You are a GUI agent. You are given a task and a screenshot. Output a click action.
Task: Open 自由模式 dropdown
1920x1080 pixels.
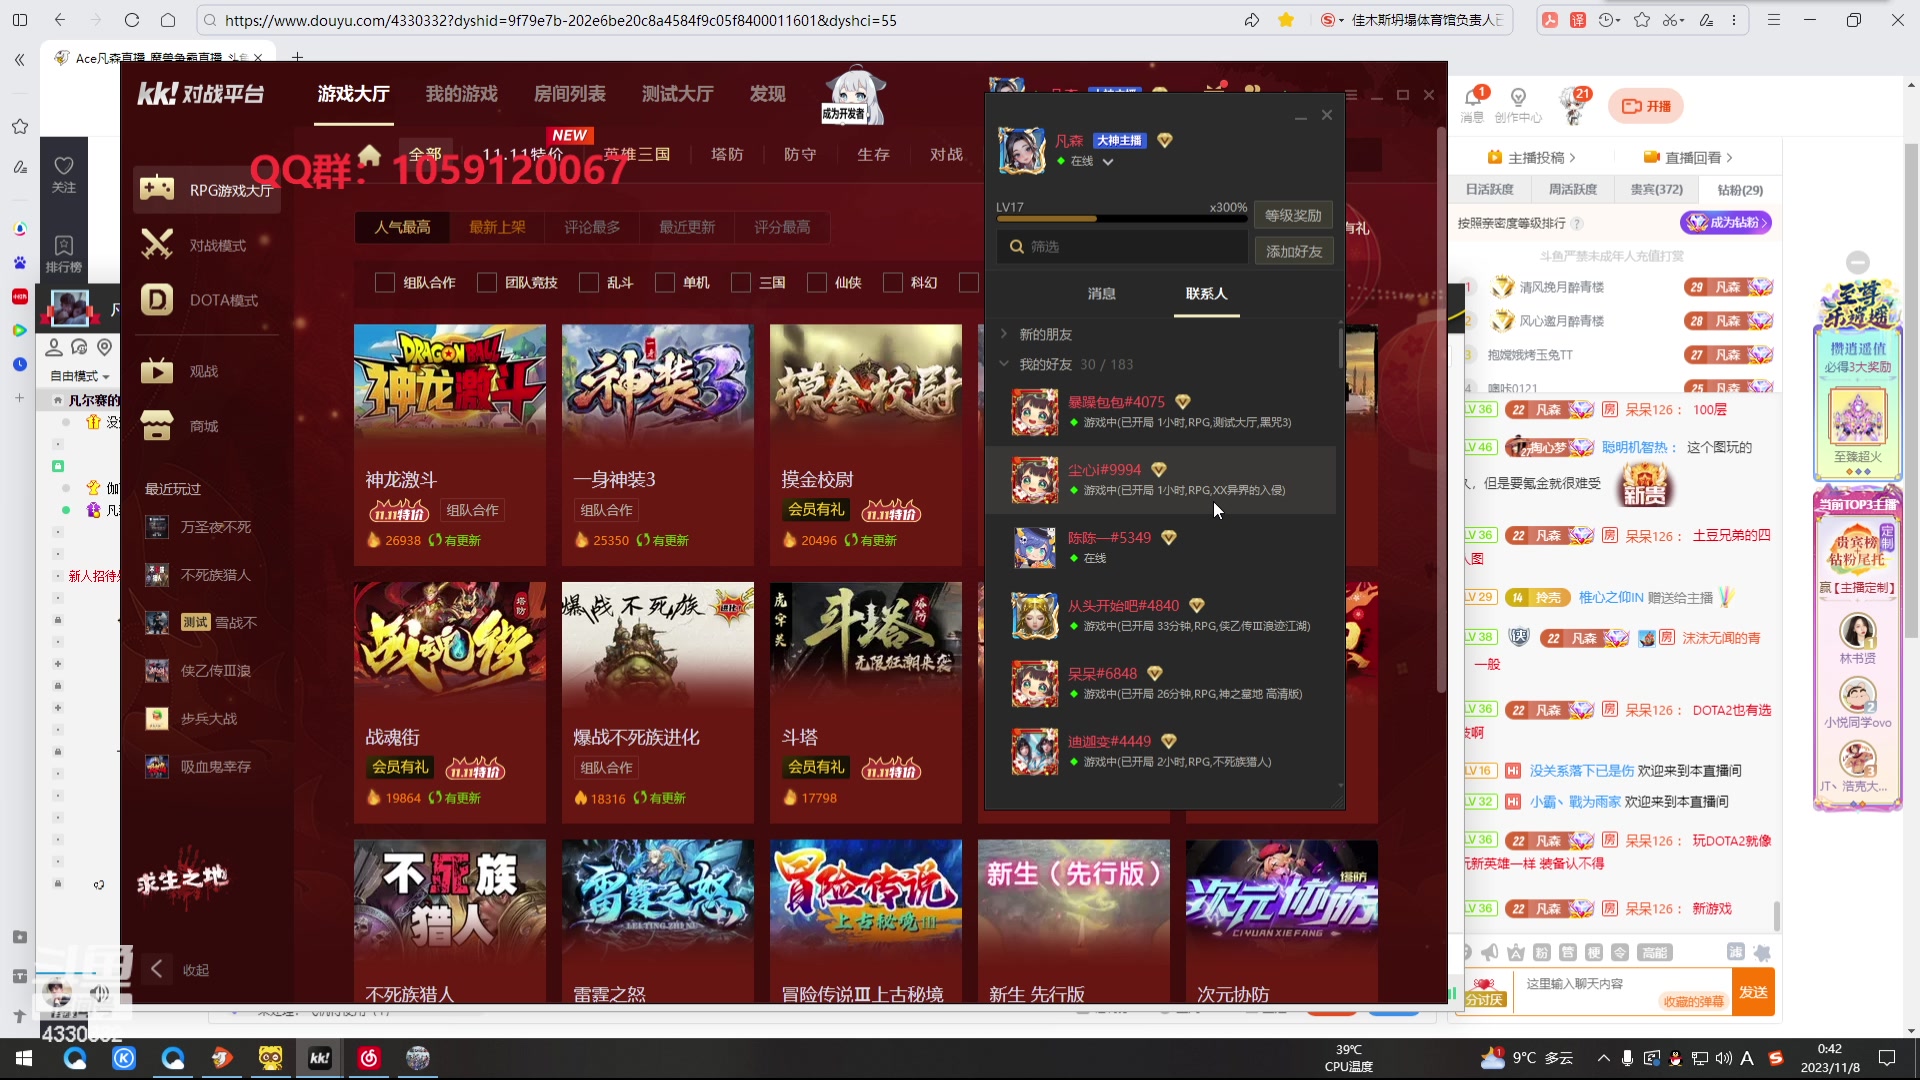(80, 377)
